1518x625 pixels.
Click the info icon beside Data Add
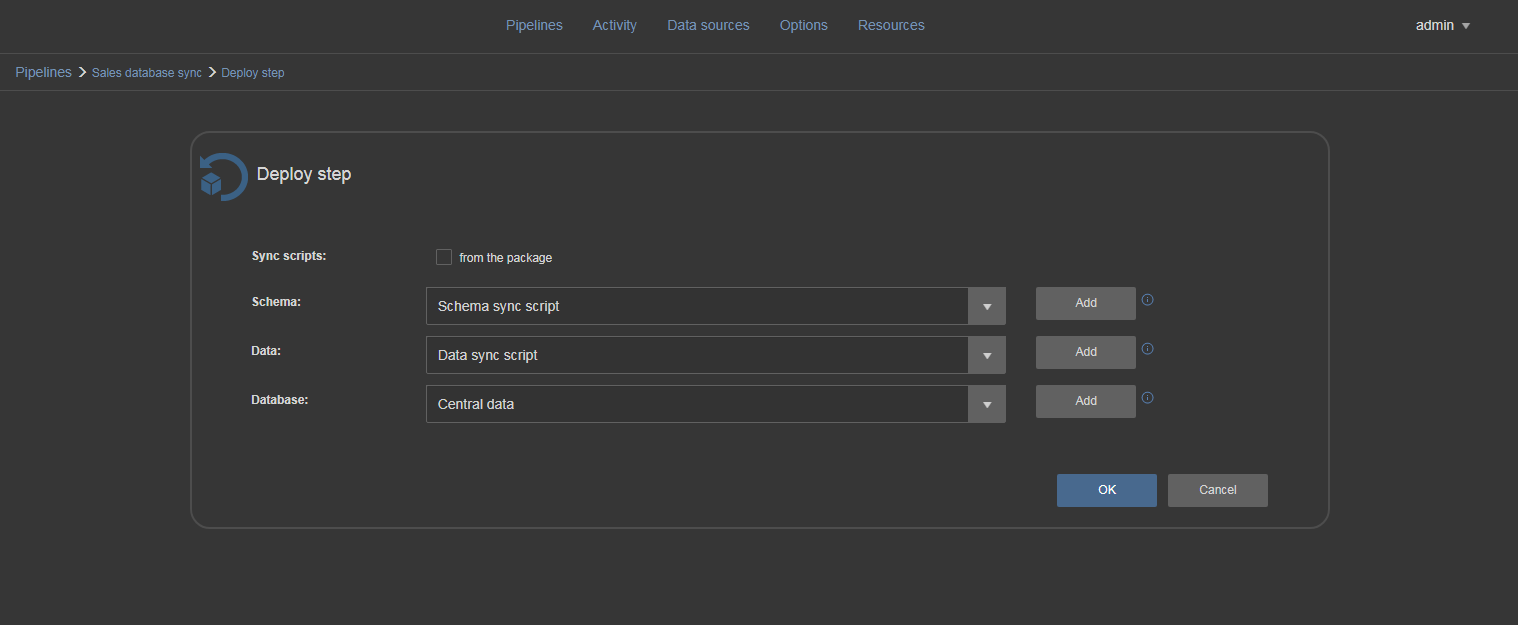[x=1148, y=349]
